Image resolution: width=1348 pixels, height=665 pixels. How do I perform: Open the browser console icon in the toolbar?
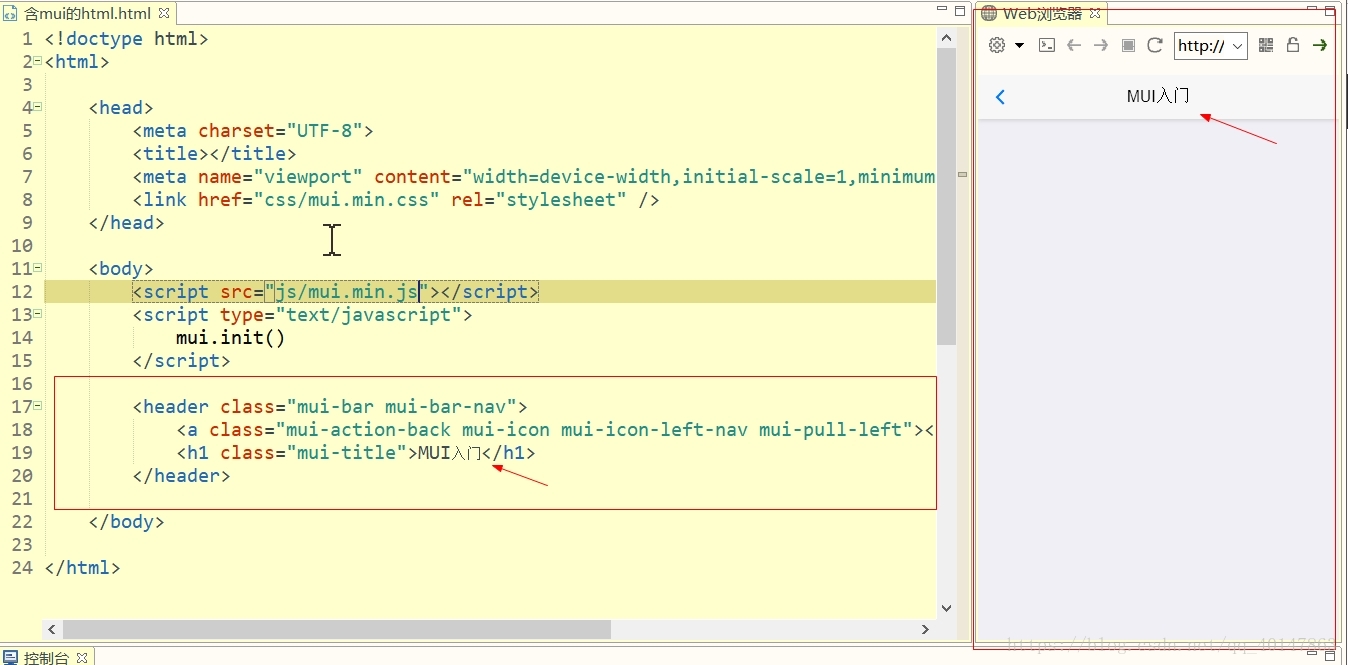(1047, 45)
